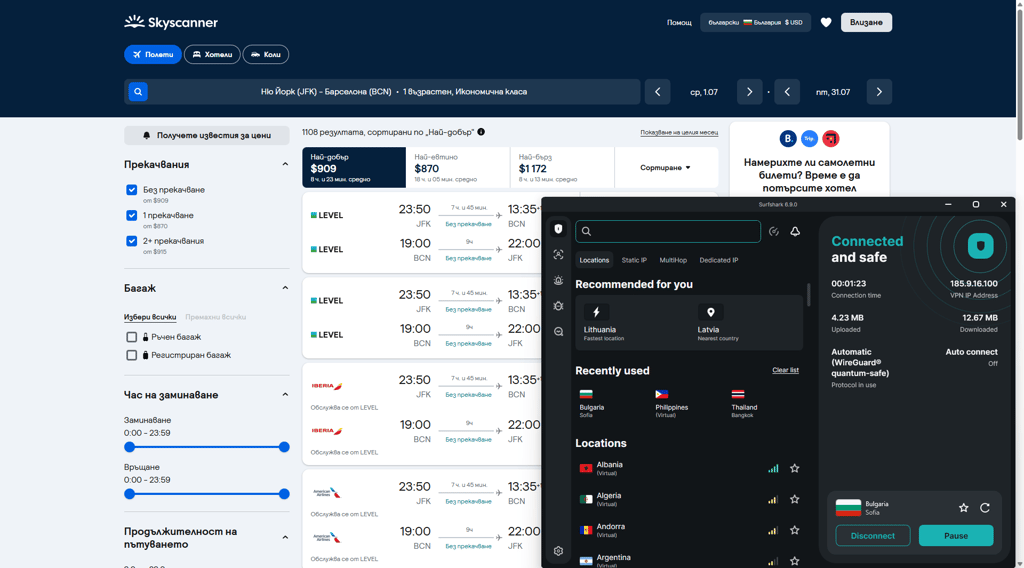Switch to Surfshark Static IP tab
Screen dimensions: 1024x568
point(634,260)
